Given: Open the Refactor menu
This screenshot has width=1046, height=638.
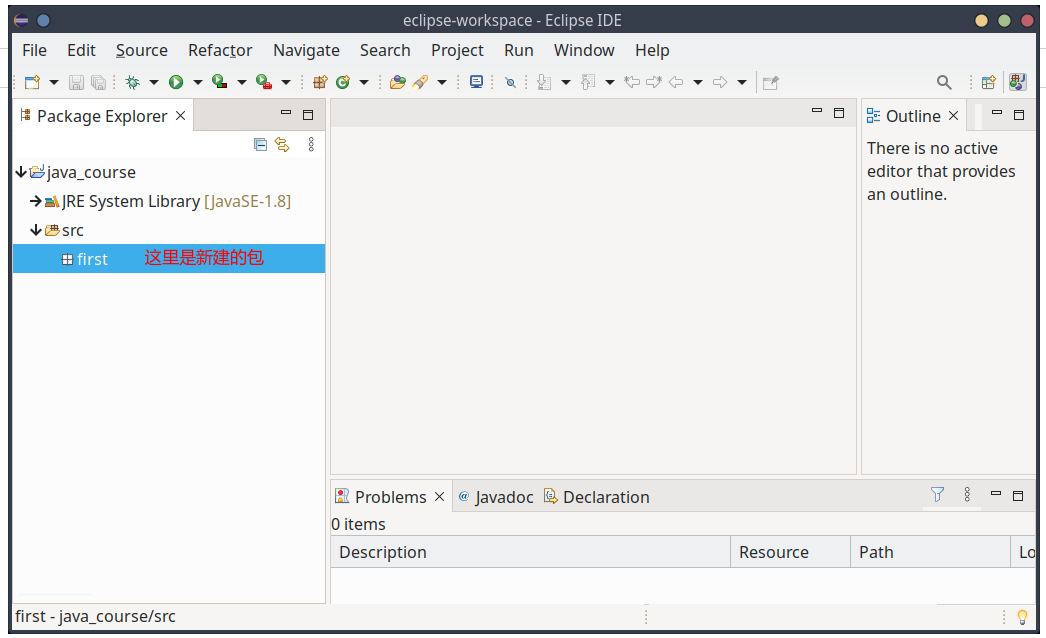Looking at the screenshot, I should click(x=220, y=50).
